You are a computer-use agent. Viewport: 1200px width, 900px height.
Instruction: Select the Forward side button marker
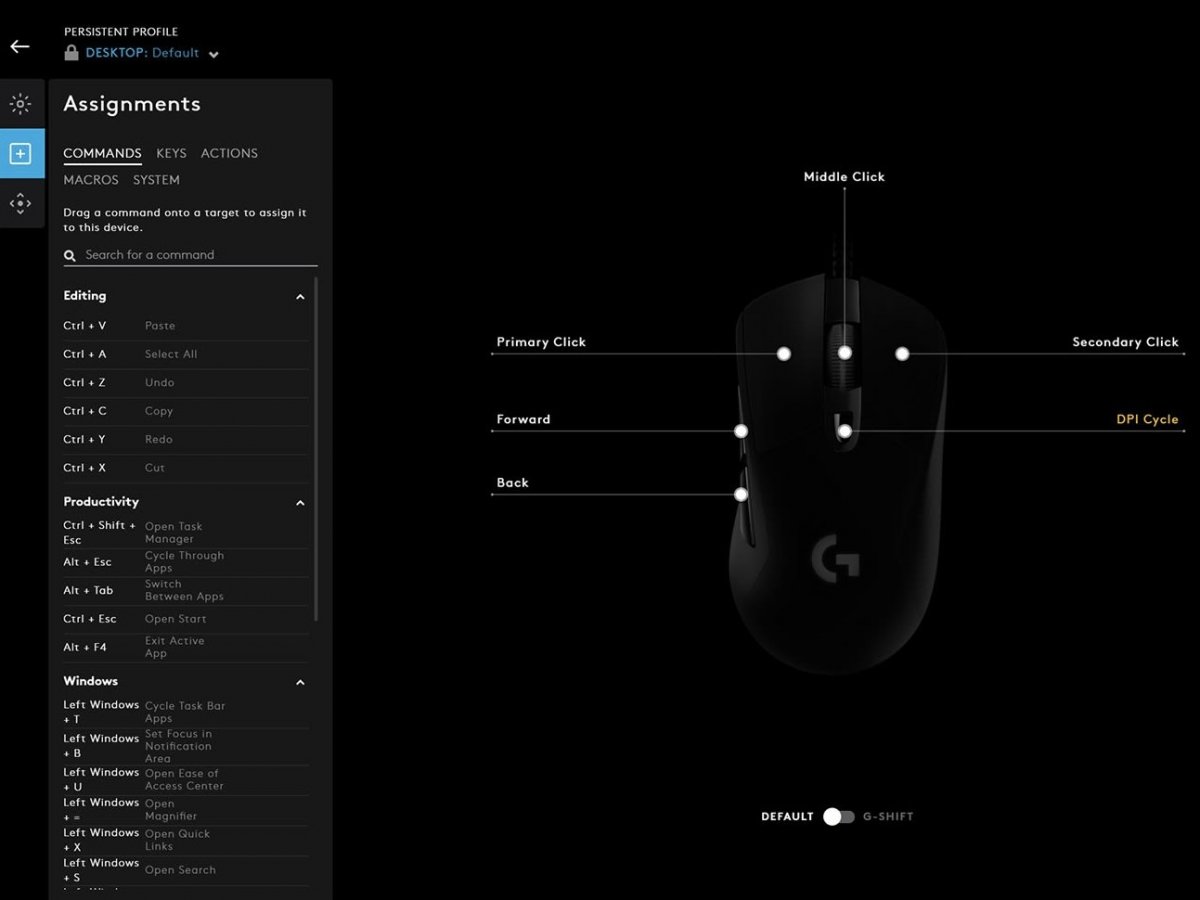coord(741,431)
